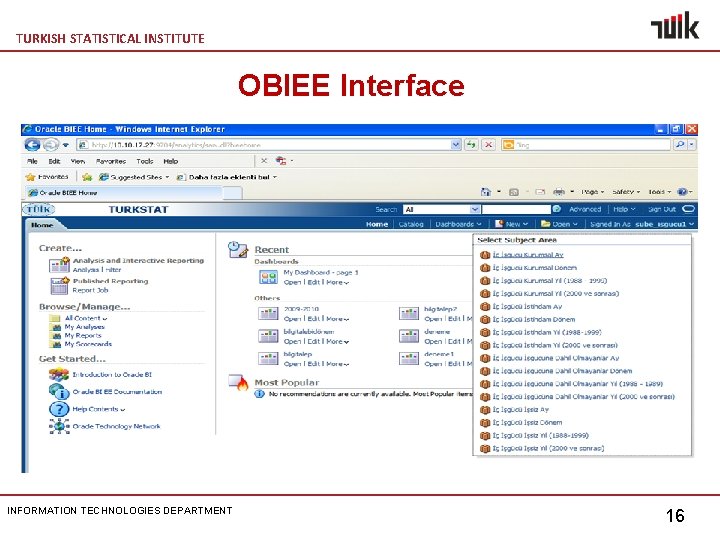The width and height of the screenshot is (720, 540).
Task: Click the browser URL address field
Action: point(264,145)
